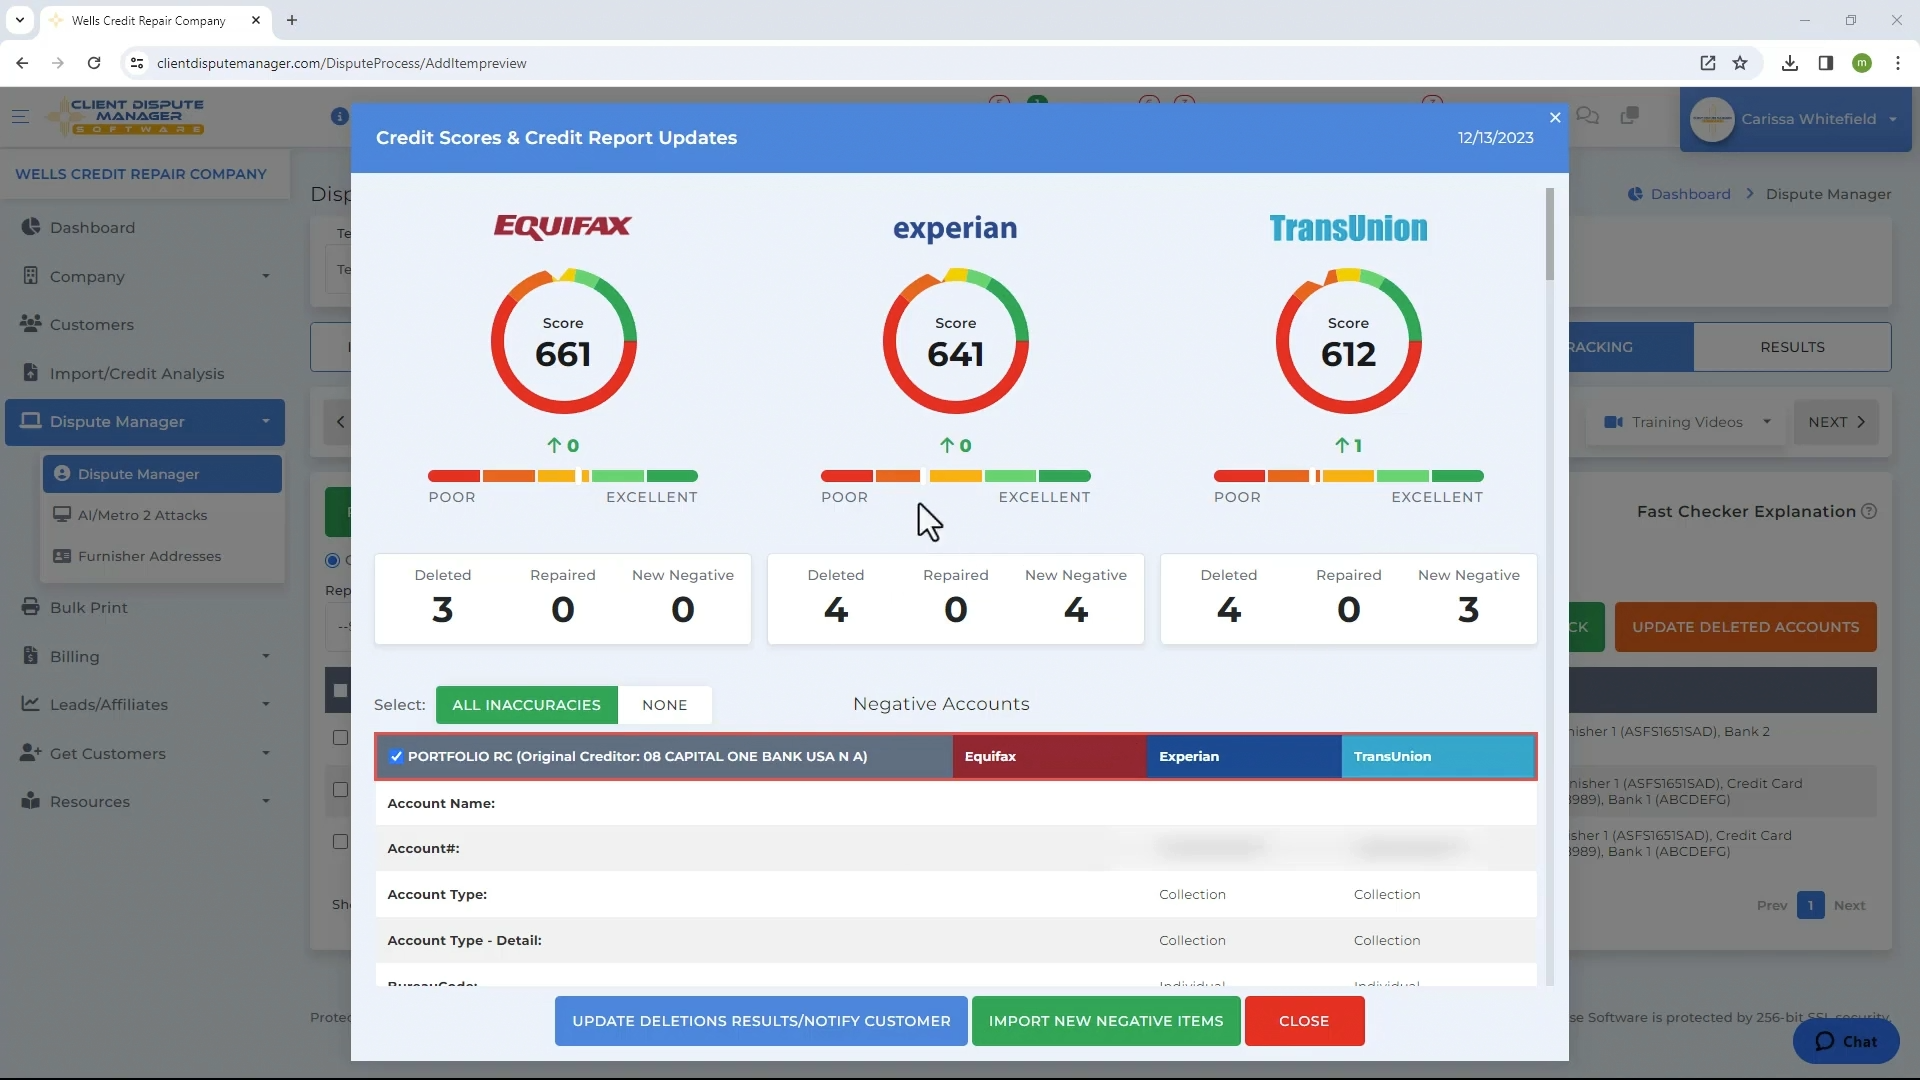The height and width of the screenshot is (1080, 1920).
Task: Open Training Videos dropdown
Action: 1687,422
